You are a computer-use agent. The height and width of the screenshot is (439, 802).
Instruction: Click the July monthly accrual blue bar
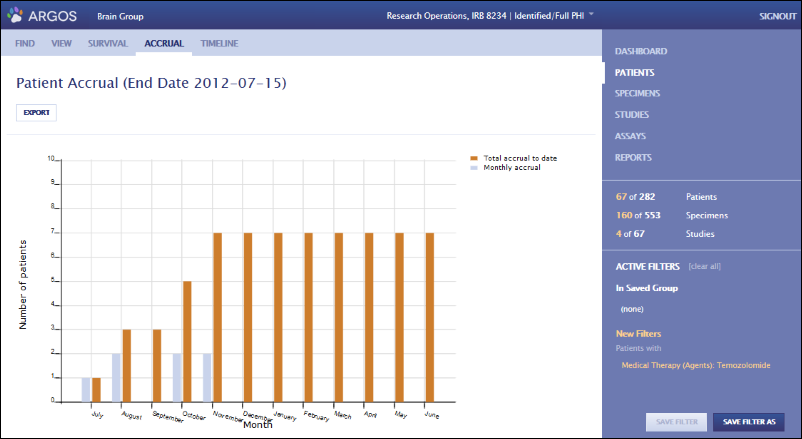pos(86,390)
